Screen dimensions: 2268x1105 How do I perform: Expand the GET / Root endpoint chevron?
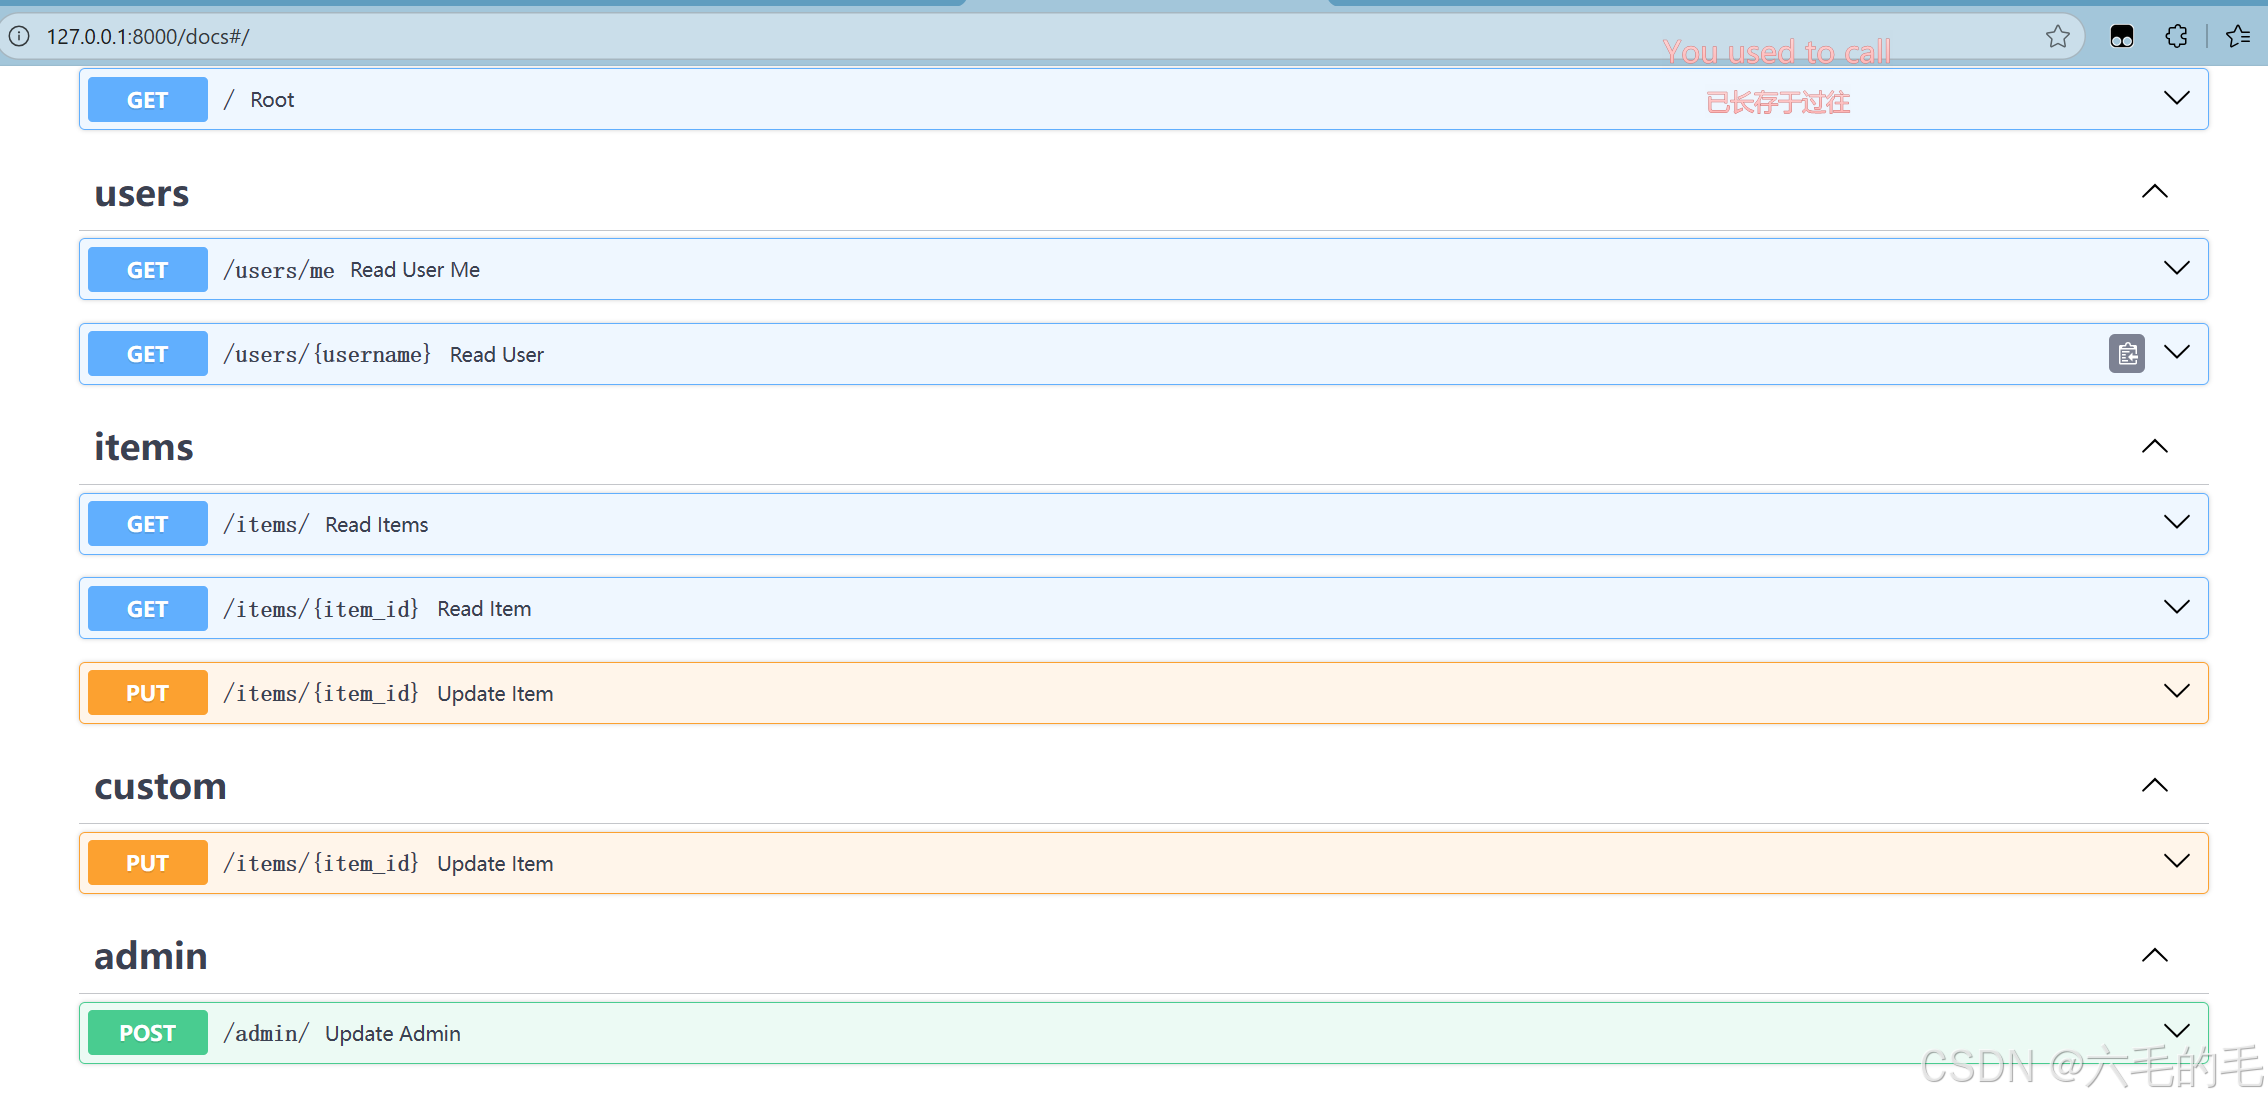pyautogui.click(x=2176, y=98)
